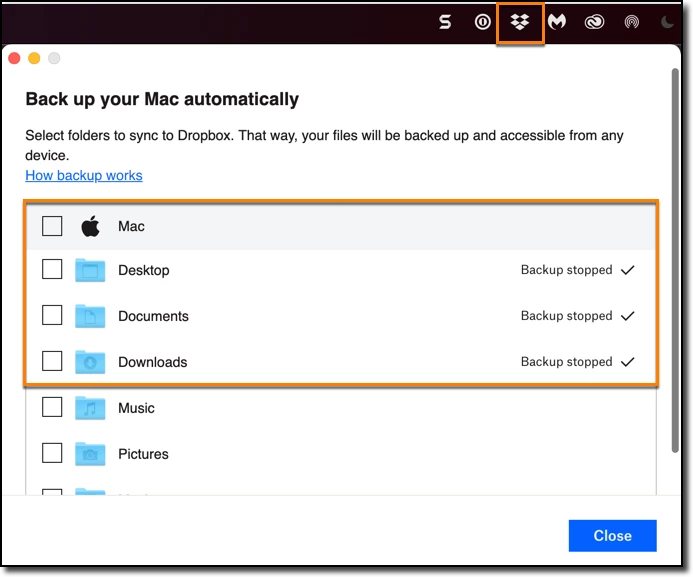693x577 pixels.
Task: Click the Documents folder icon
Action: pos(90,316)
